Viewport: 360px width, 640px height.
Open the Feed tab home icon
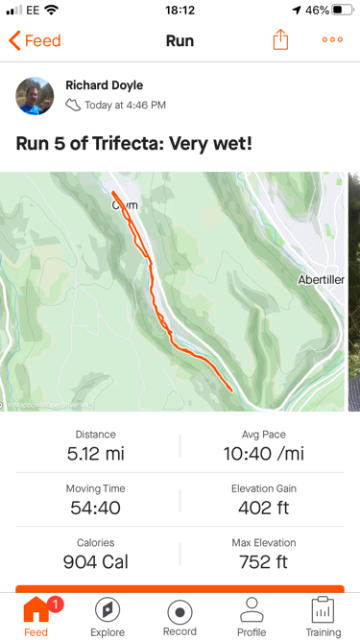pyautogui.click(x=36, y=610)
